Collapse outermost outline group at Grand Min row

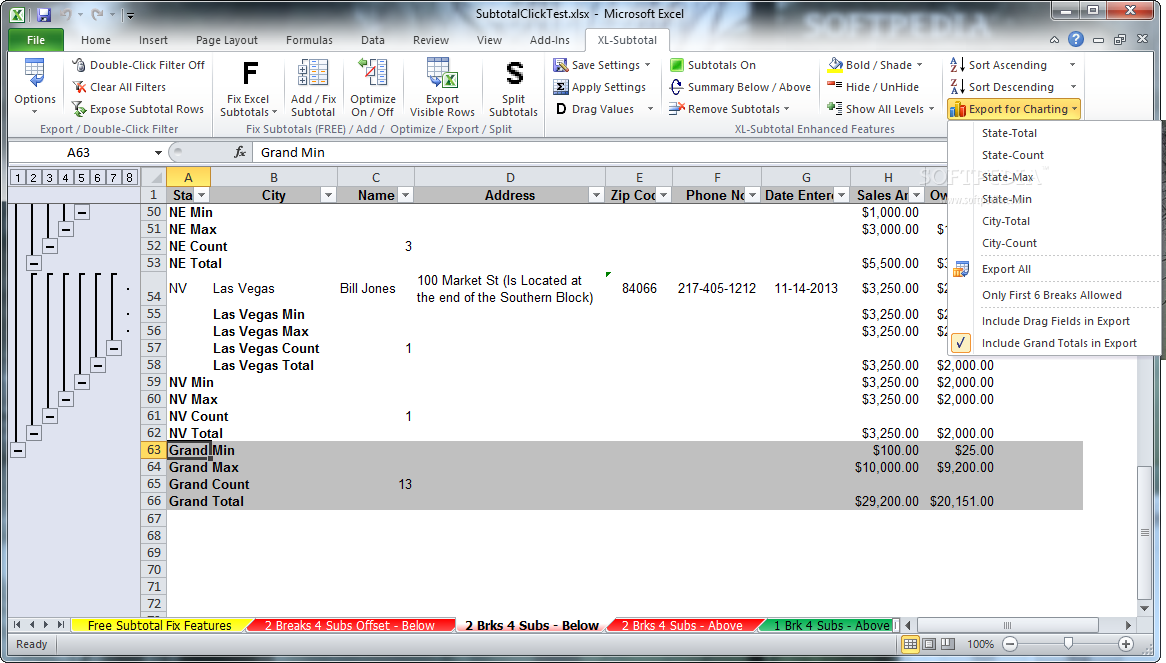(x=18, y=450)
